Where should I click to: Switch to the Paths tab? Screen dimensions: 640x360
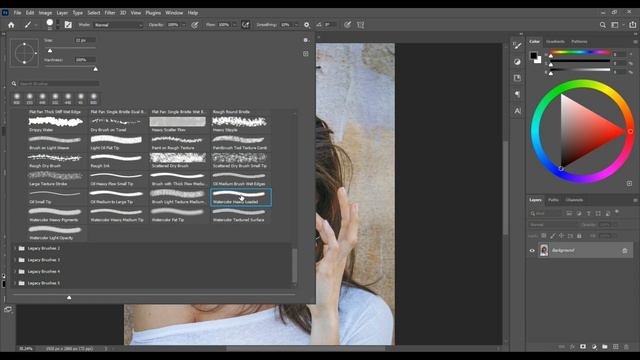[x=553, y=200]
